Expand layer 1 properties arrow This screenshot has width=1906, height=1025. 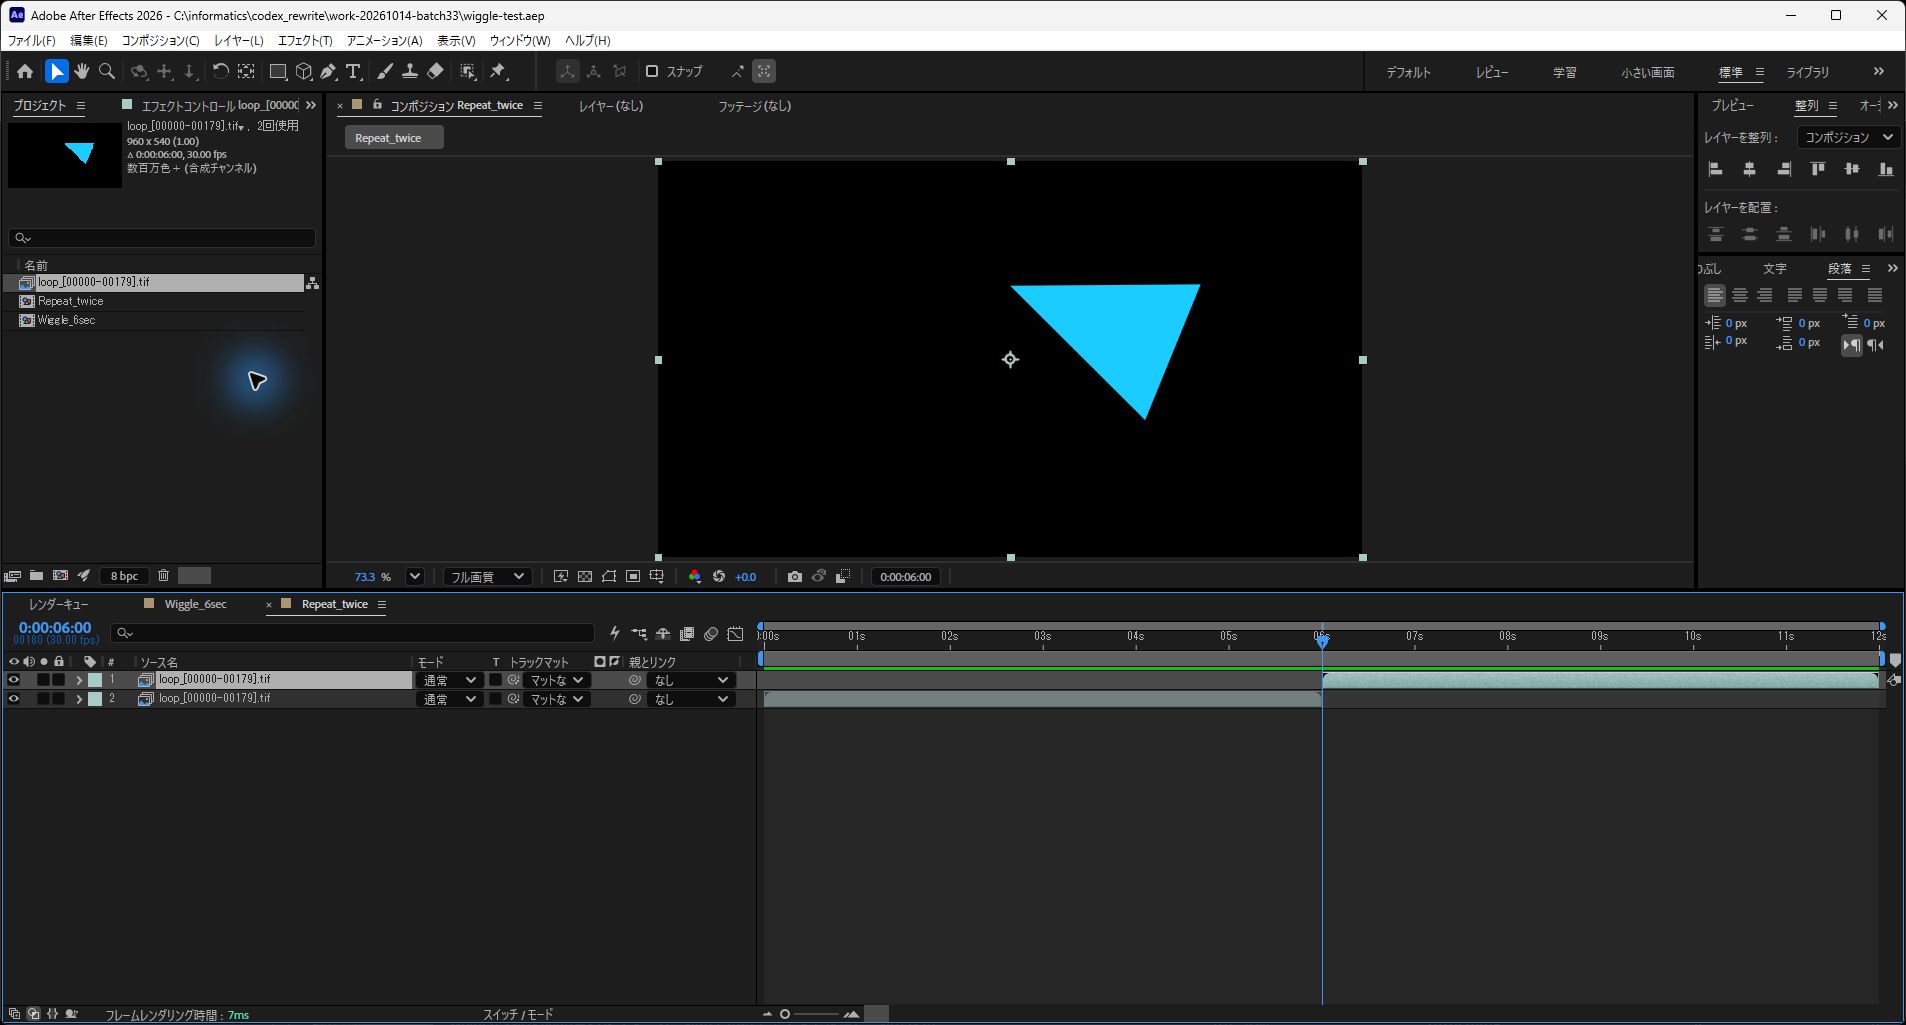click(x=79, y=680)
